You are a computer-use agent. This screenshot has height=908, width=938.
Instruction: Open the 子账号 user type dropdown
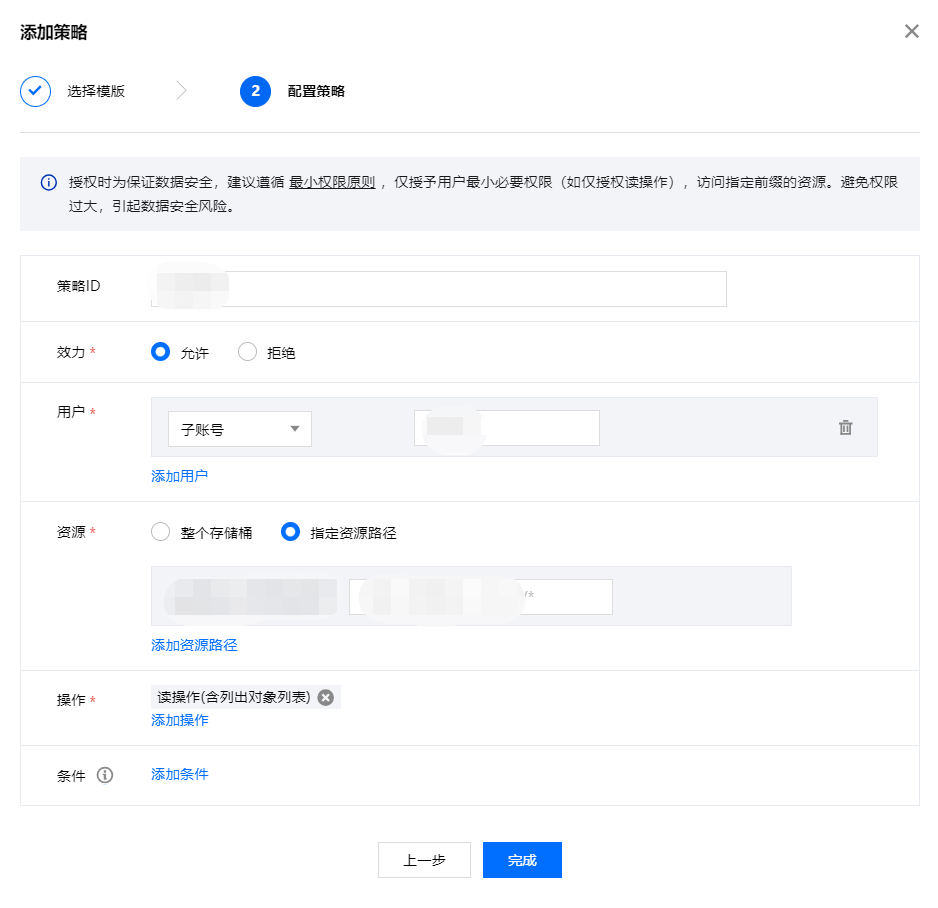pos(240,429)
